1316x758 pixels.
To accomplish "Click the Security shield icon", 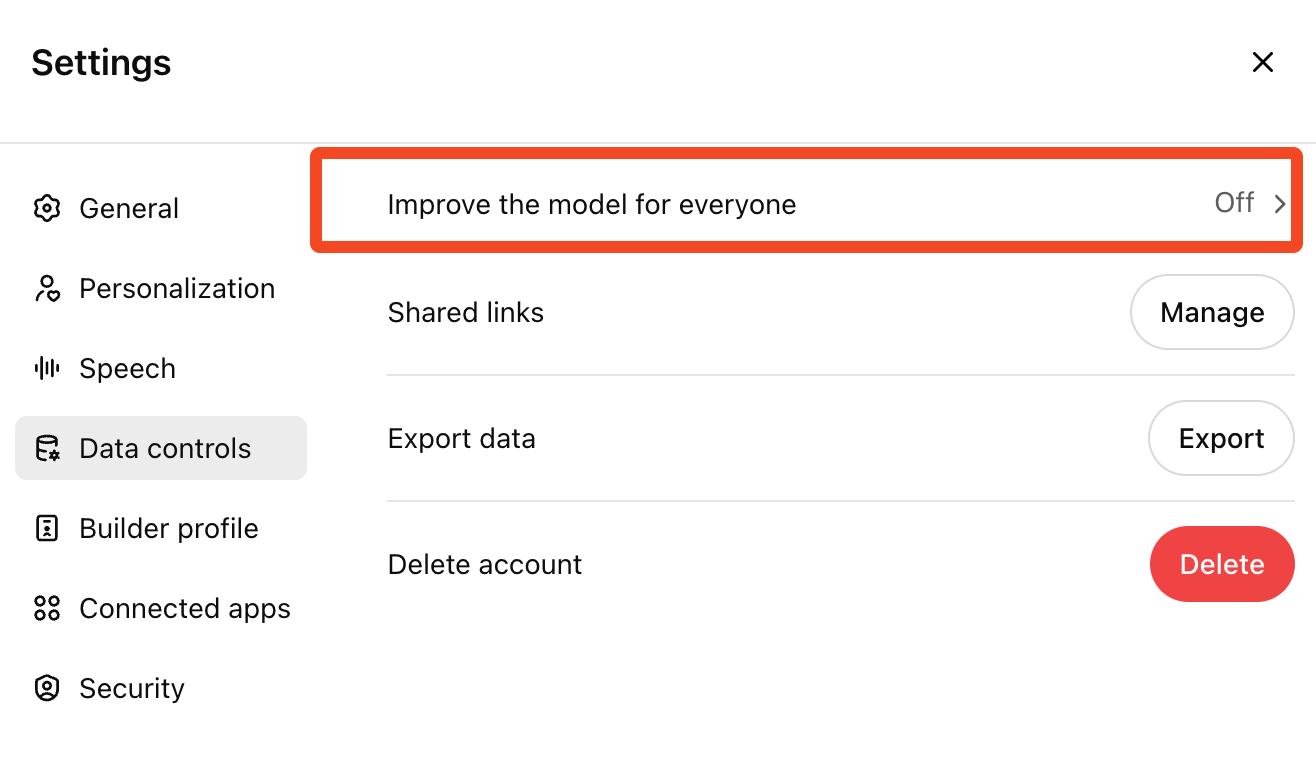I will 47,688.
